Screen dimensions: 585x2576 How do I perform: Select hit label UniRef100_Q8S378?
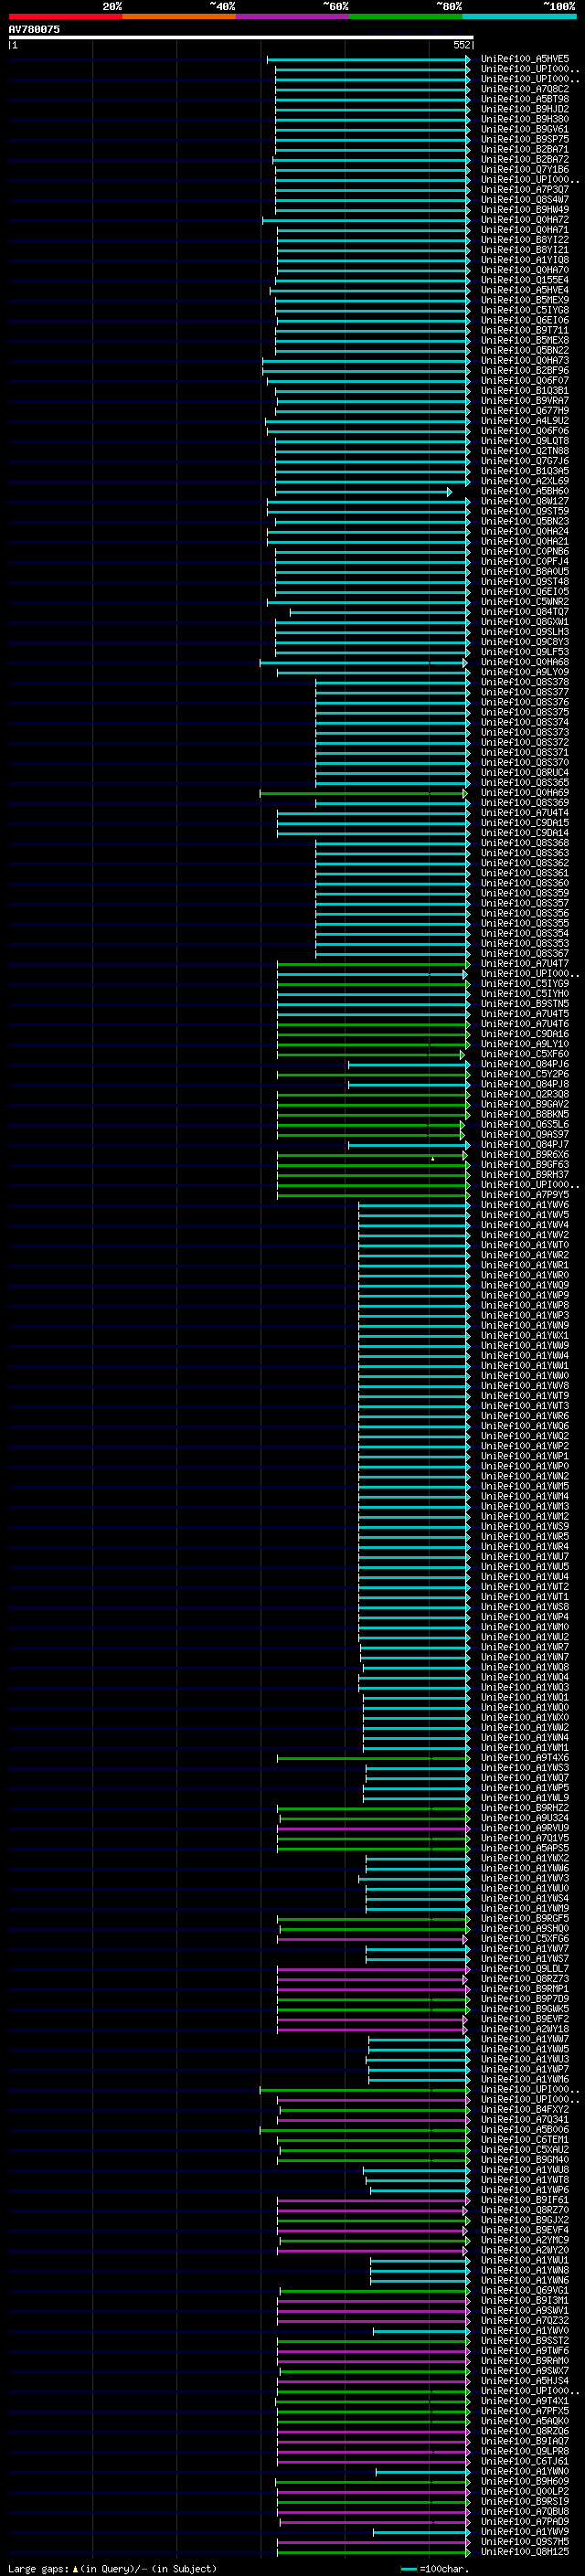click(525, 682)
